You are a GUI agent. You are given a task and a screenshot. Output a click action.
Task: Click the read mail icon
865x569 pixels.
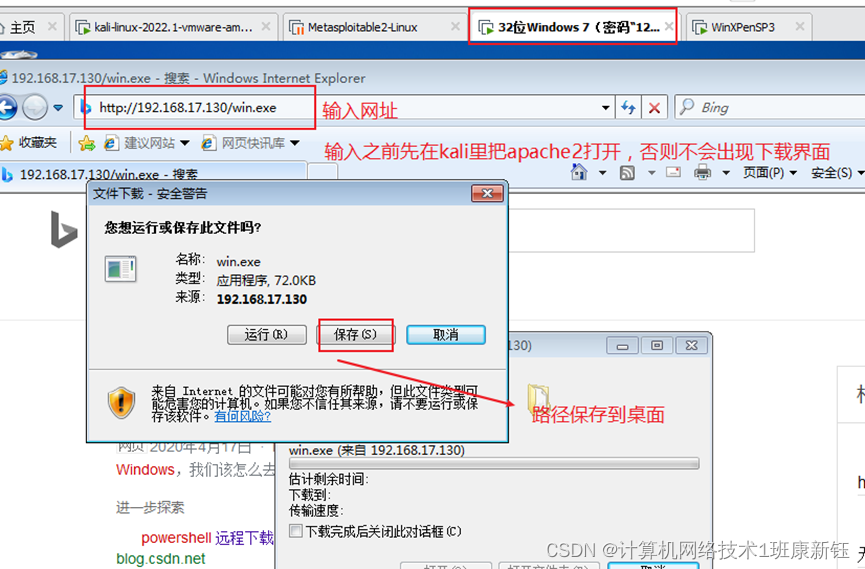[674, 173]
